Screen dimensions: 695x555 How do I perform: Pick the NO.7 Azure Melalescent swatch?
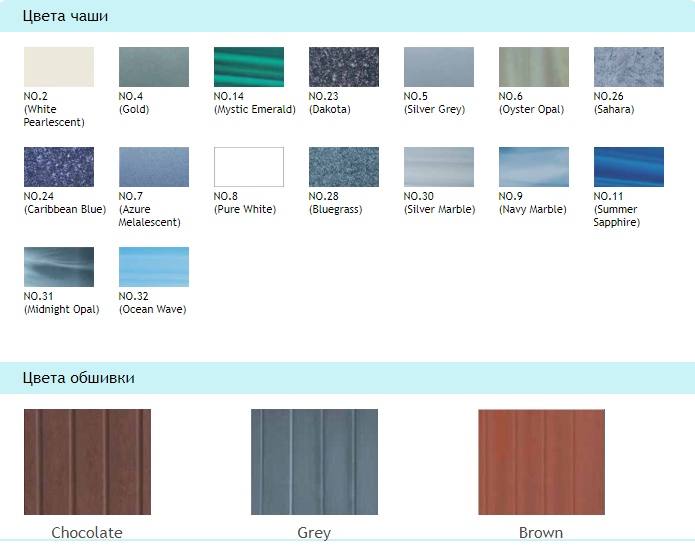pos(154,167)
